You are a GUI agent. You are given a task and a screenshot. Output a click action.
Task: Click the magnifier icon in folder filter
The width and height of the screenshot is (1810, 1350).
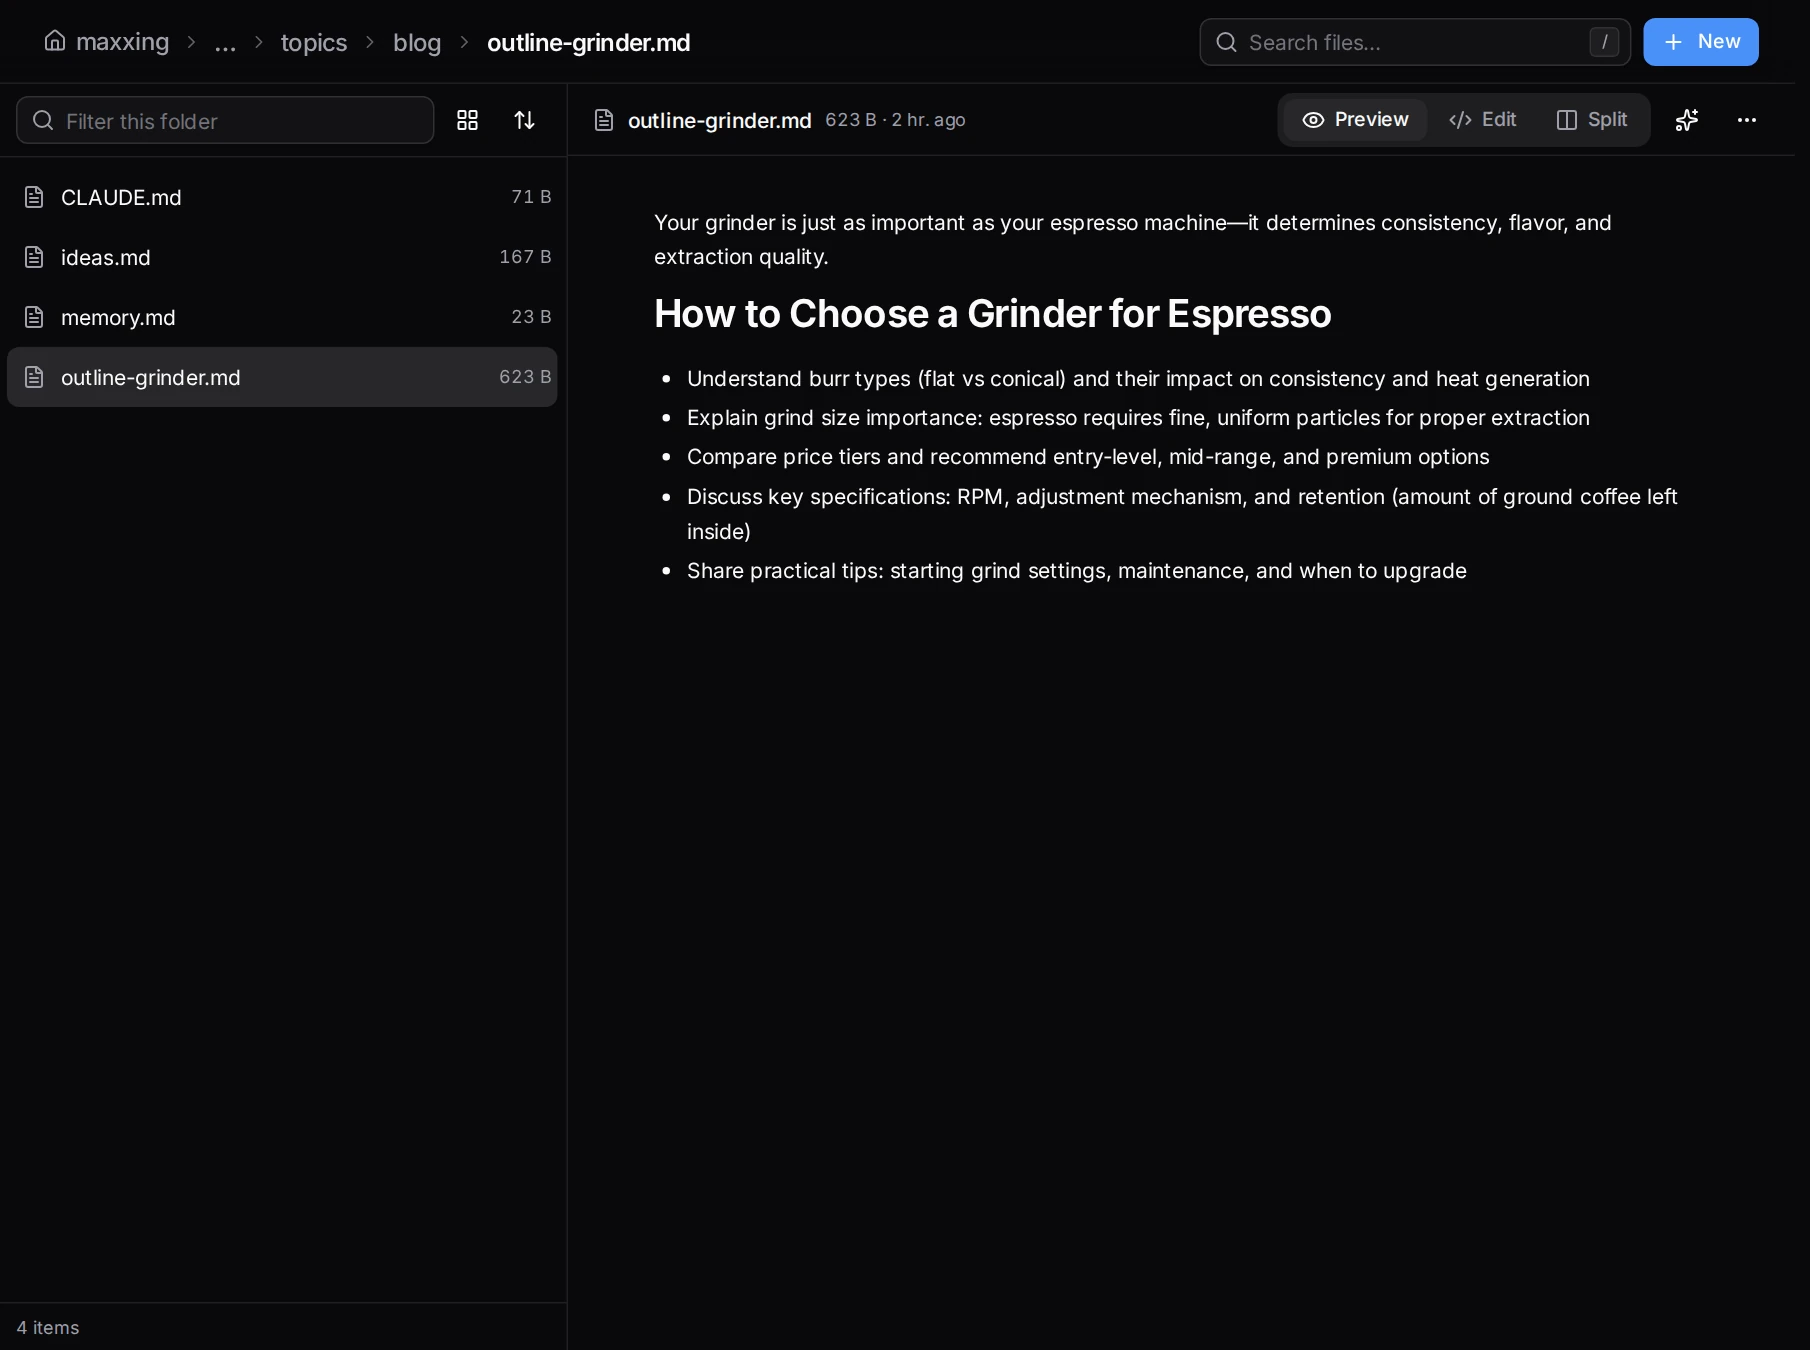tap(43, 120)
